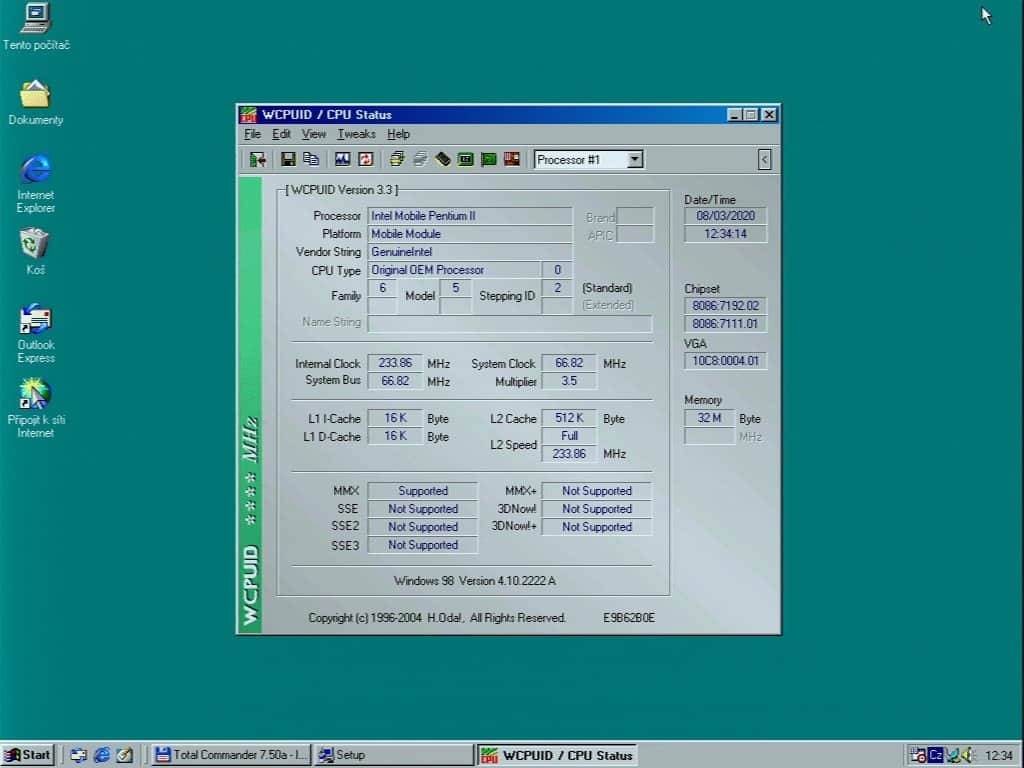
Task: Click the Memory value 32 M
Action: [709, 418]
